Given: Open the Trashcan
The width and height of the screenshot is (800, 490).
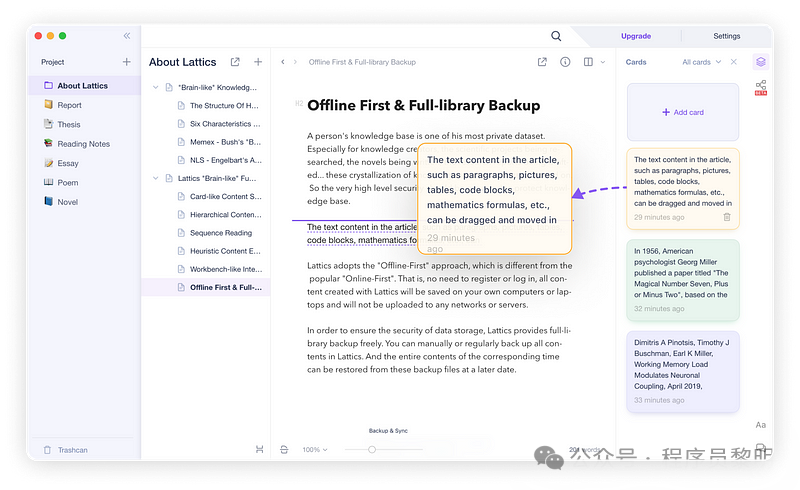Looking at the screenshot, I should (66, 450).
